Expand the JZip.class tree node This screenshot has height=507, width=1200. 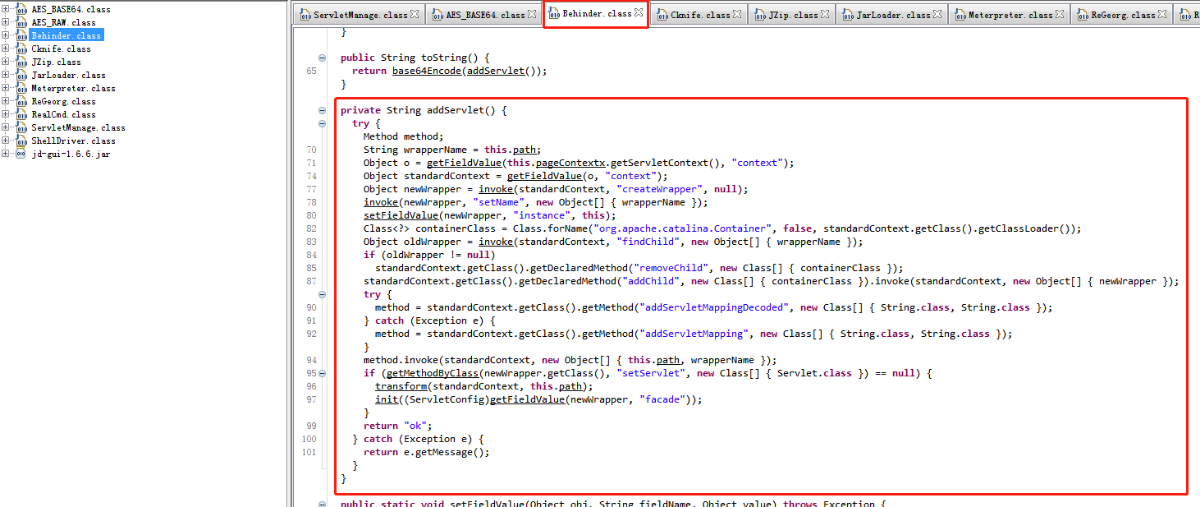pos(5,61)
